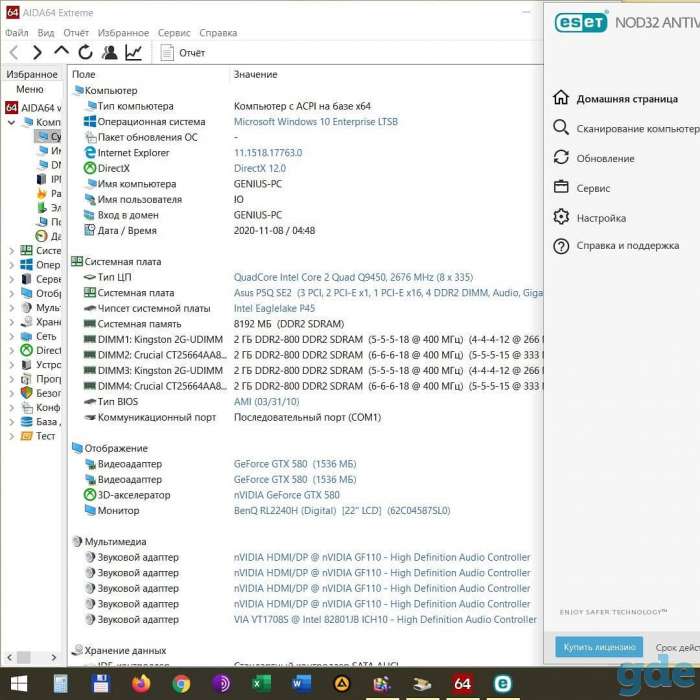The width and height of the screenshot is (700, 700).
Task: Open the graph chart icon in AIDA64 toolbar
Action: (x=133, y=52)
